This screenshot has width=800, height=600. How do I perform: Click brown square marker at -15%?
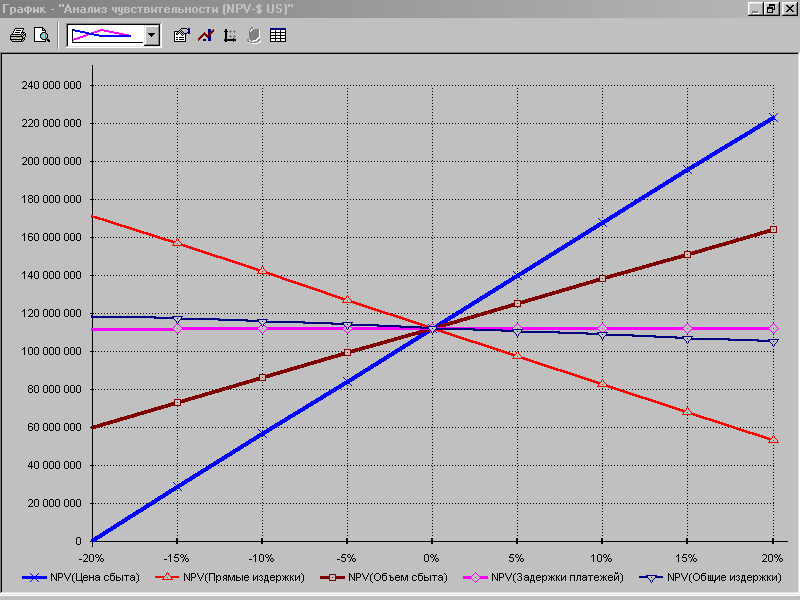pos(177,403)
